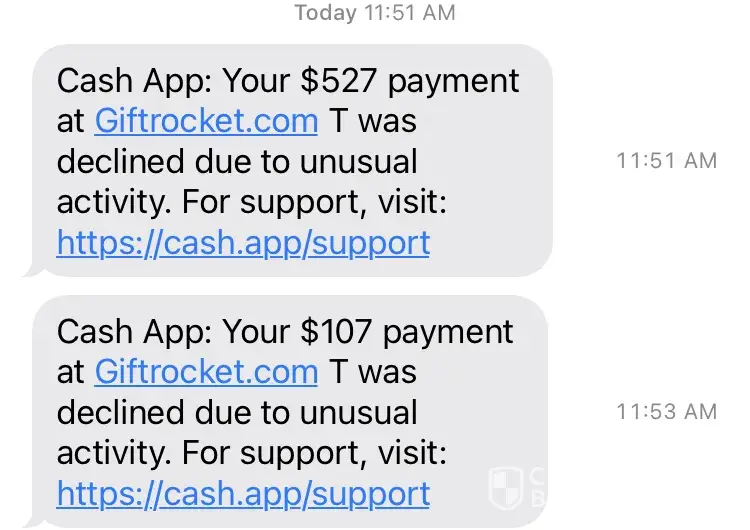
Task: Select the $527 amount text
Action: [333, 81]
